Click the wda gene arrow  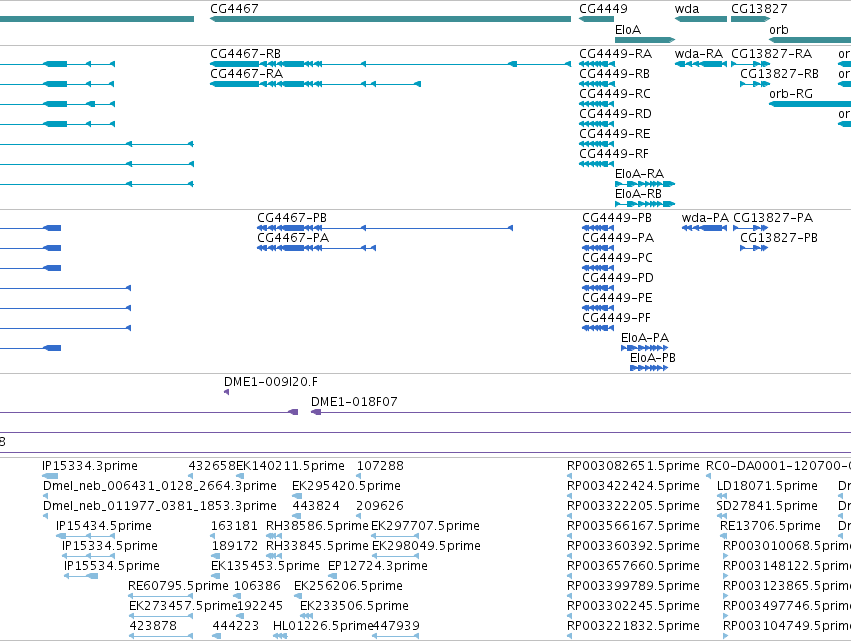coord(701,19)
